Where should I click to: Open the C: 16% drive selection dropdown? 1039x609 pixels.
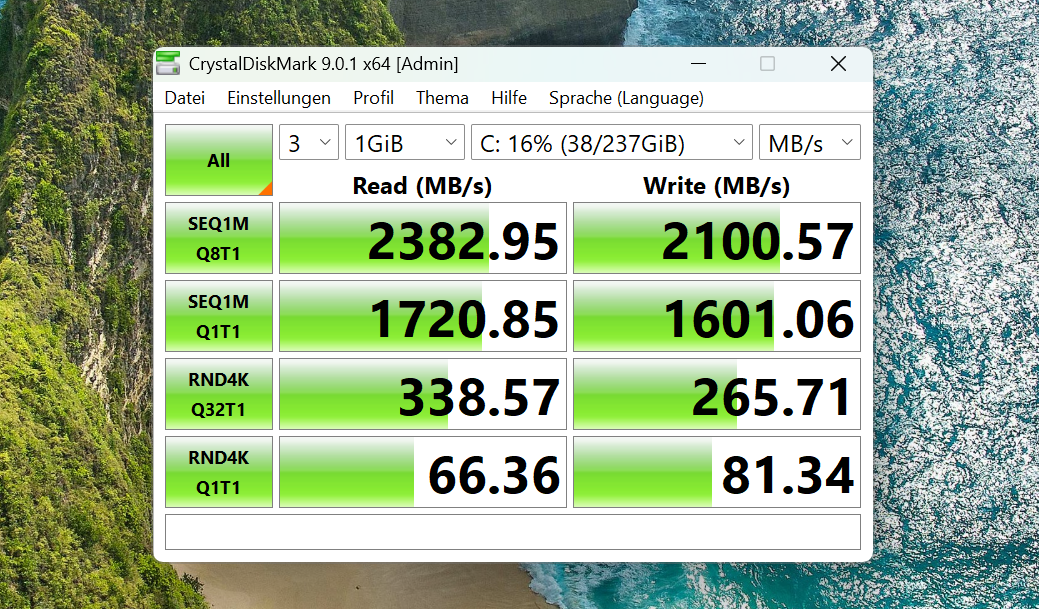click(612, 142)
